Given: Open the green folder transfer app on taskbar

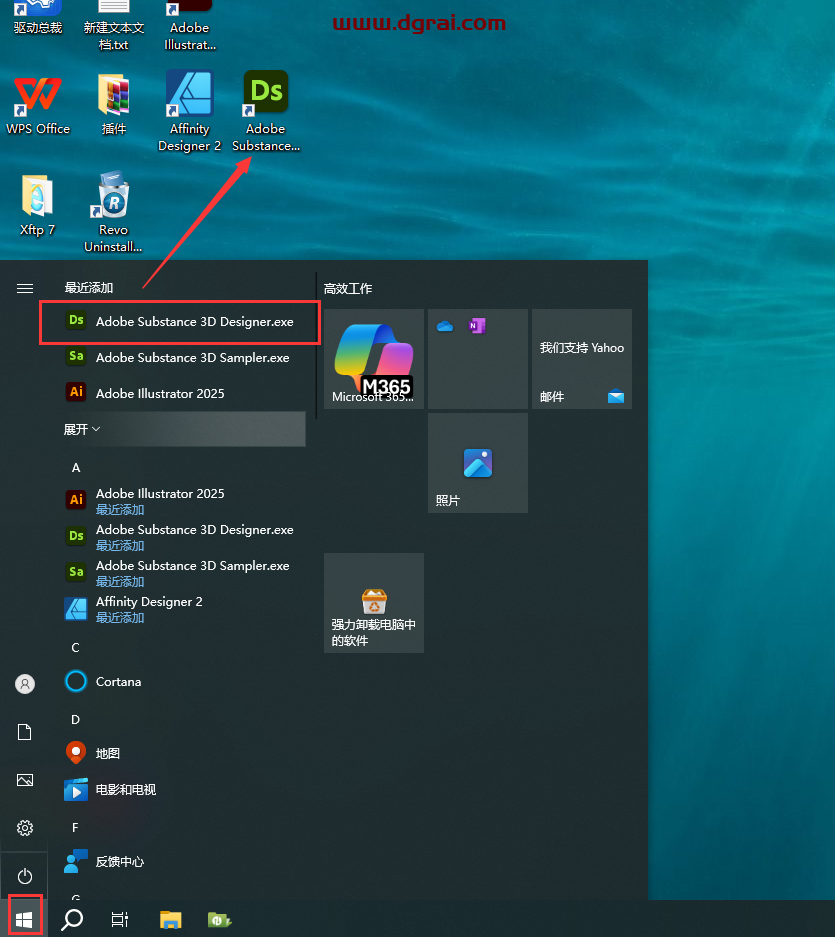Looking at the screenshot, I should pos(219,920).
